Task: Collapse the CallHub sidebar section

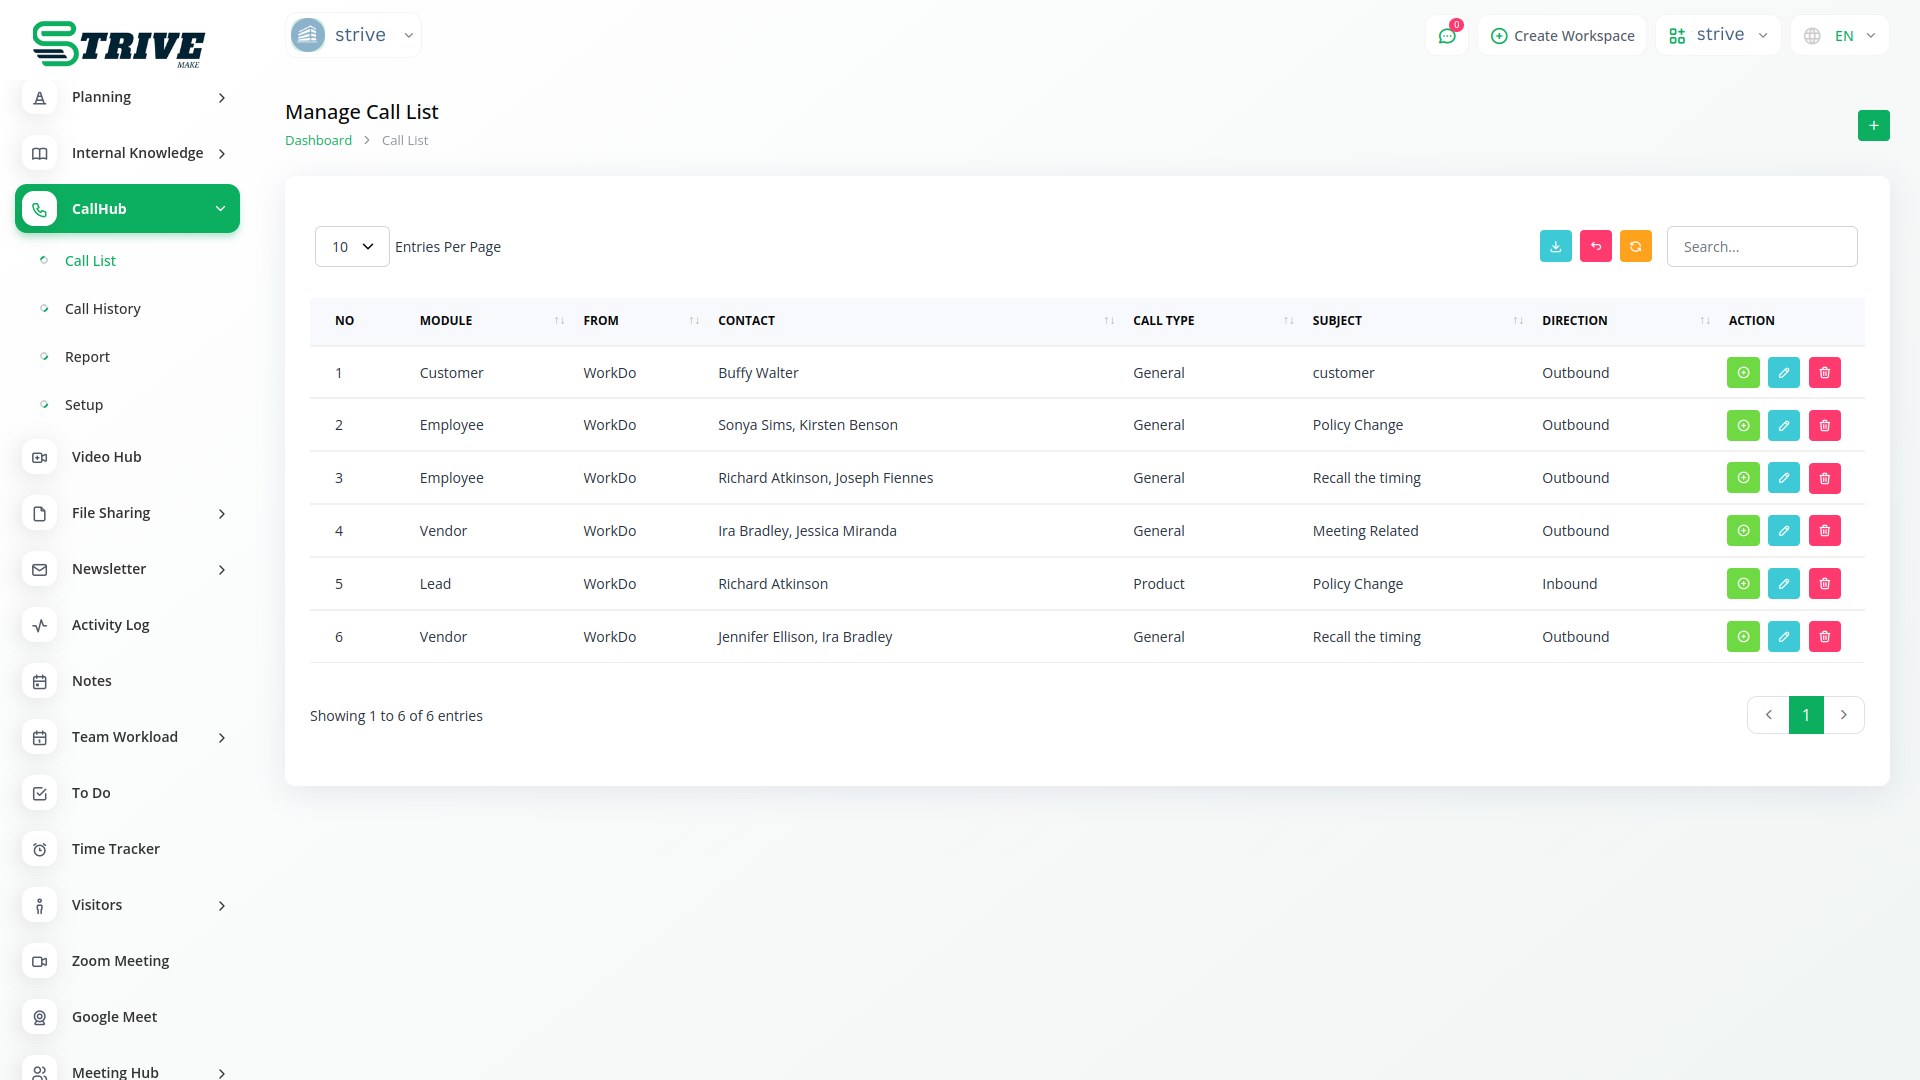Action: (x=127, y=209)
